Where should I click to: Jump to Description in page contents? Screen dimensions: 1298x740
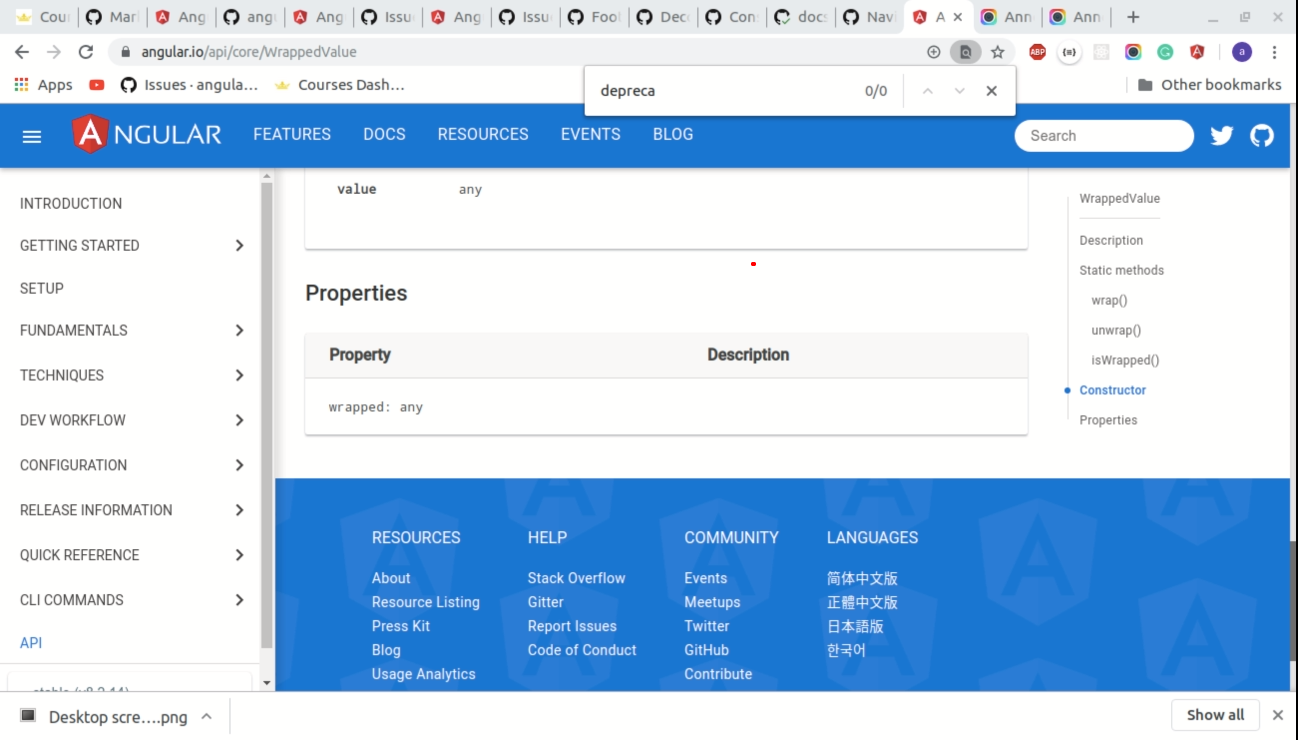click(1111, 240)
